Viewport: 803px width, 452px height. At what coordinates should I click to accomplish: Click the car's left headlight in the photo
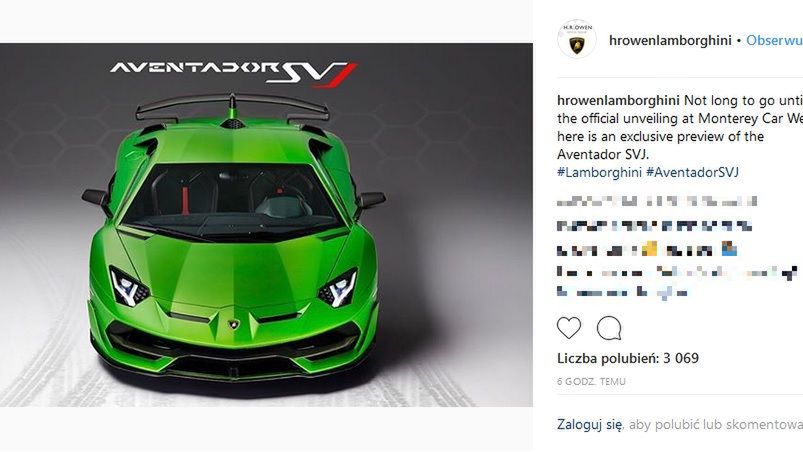(x=129, y=287)
